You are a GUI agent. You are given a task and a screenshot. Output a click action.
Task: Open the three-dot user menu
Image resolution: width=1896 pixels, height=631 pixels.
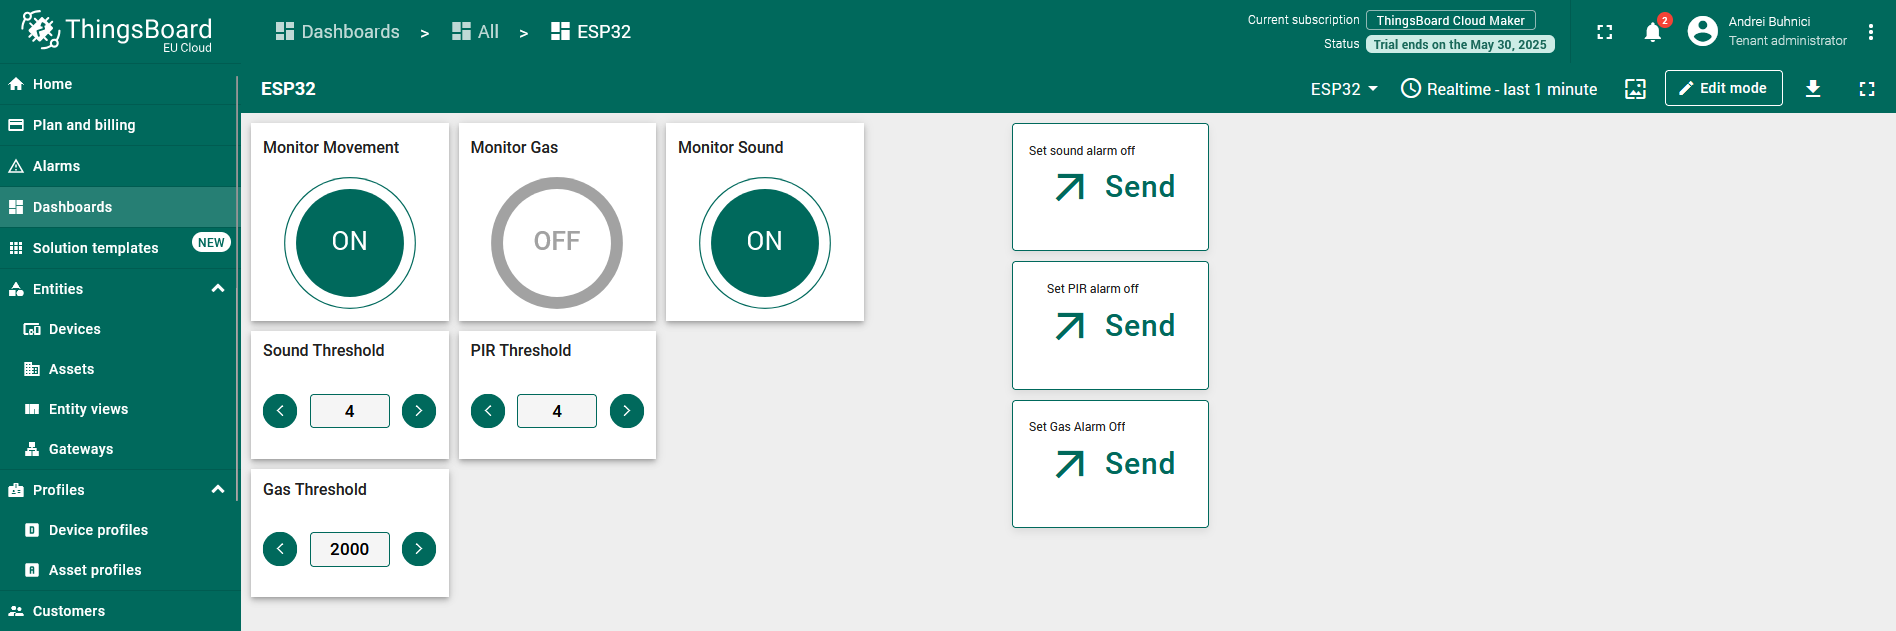tap(1871, 32)
